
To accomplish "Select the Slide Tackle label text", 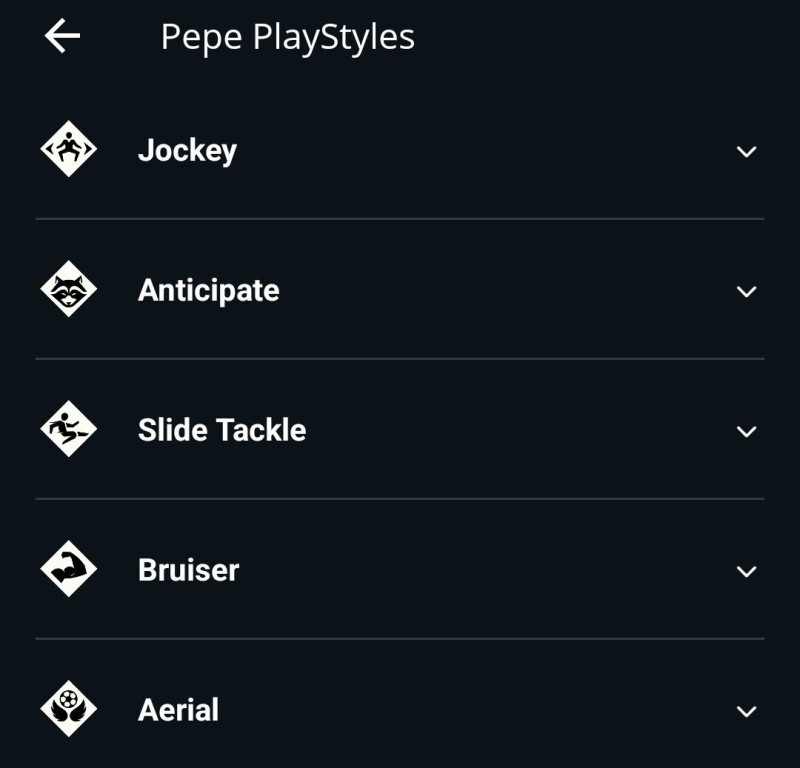I will coord(221,430).
